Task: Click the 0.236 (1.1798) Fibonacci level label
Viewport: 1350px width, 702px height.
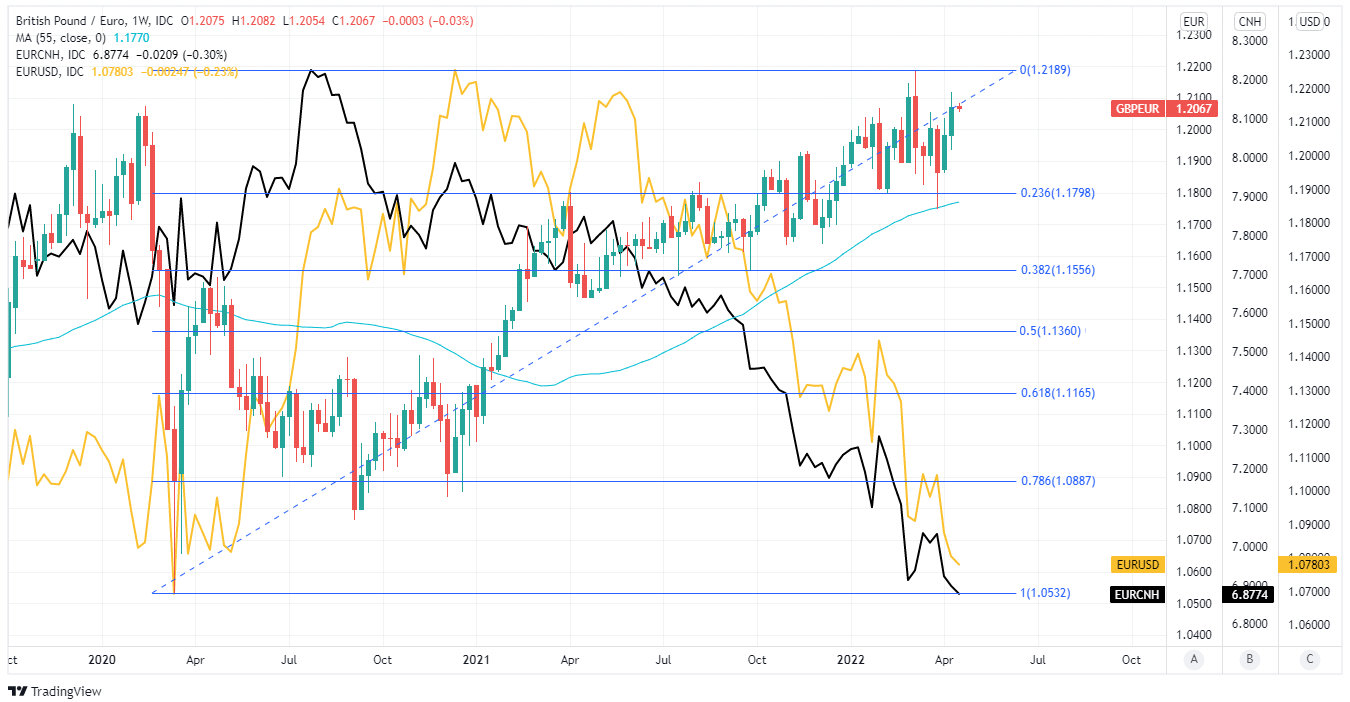Action: [1057, 193]
